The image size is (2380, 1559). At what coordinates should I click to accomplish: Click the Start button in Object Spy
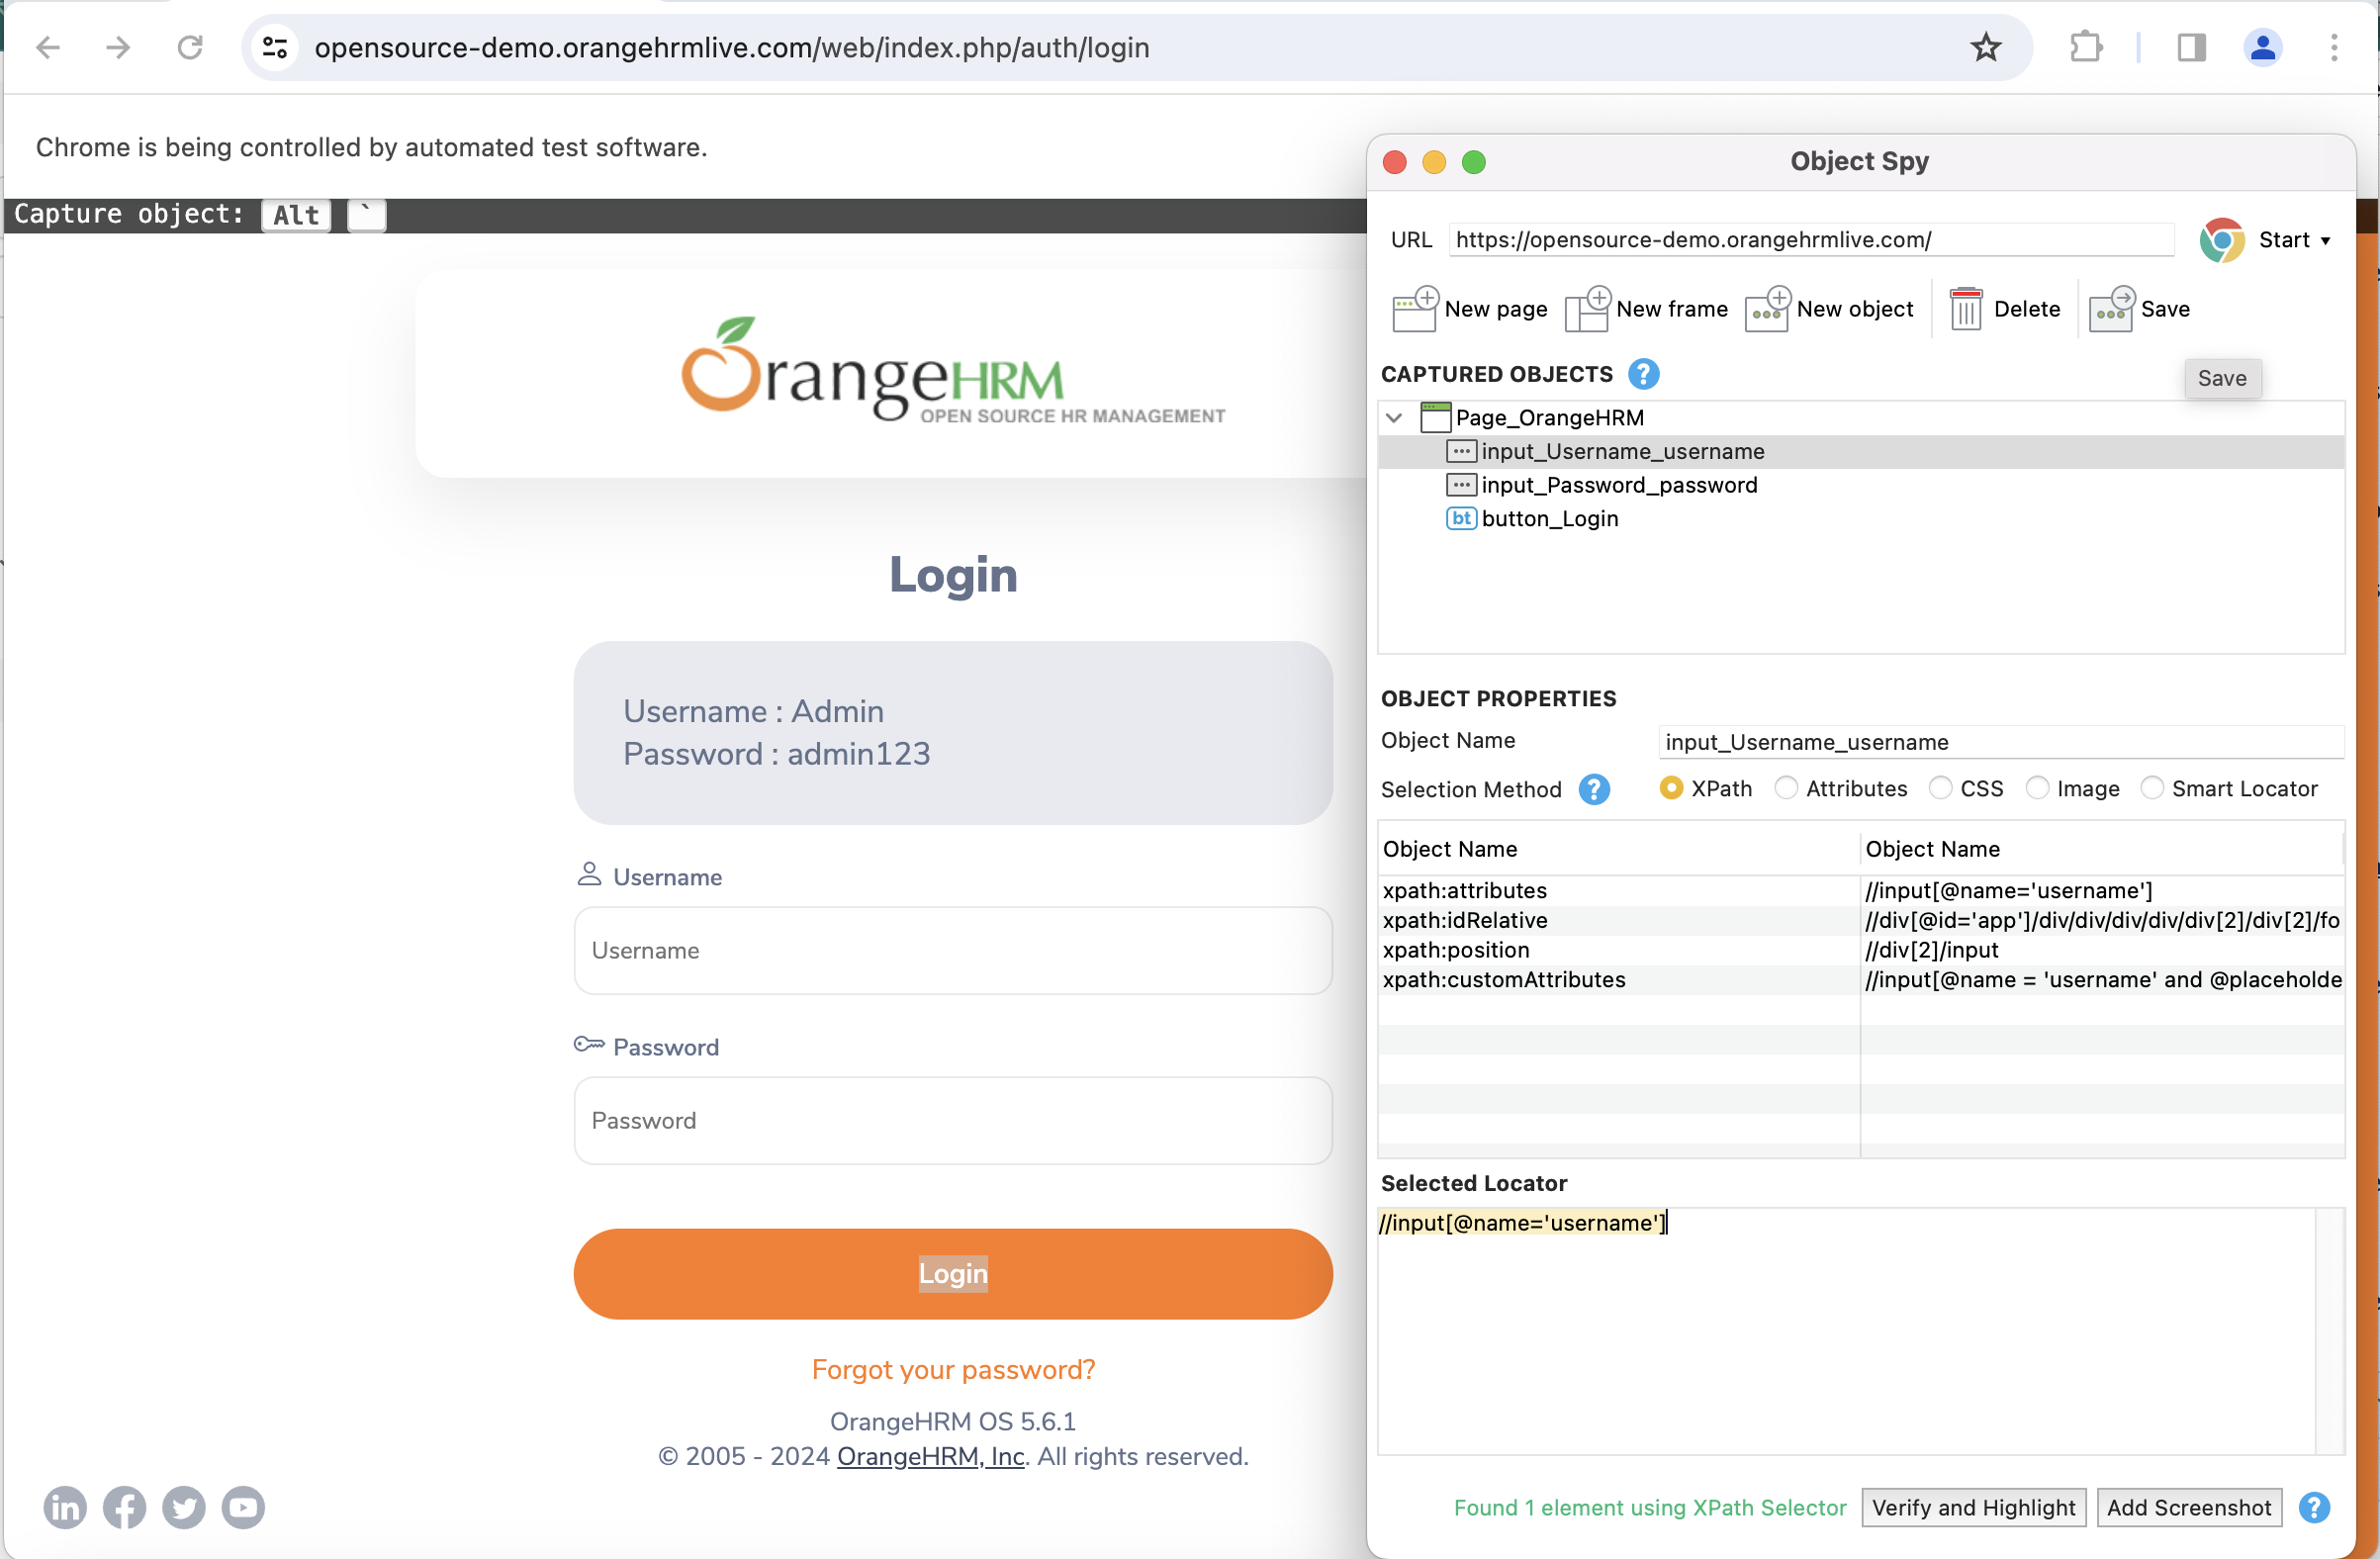point(2284,240)
